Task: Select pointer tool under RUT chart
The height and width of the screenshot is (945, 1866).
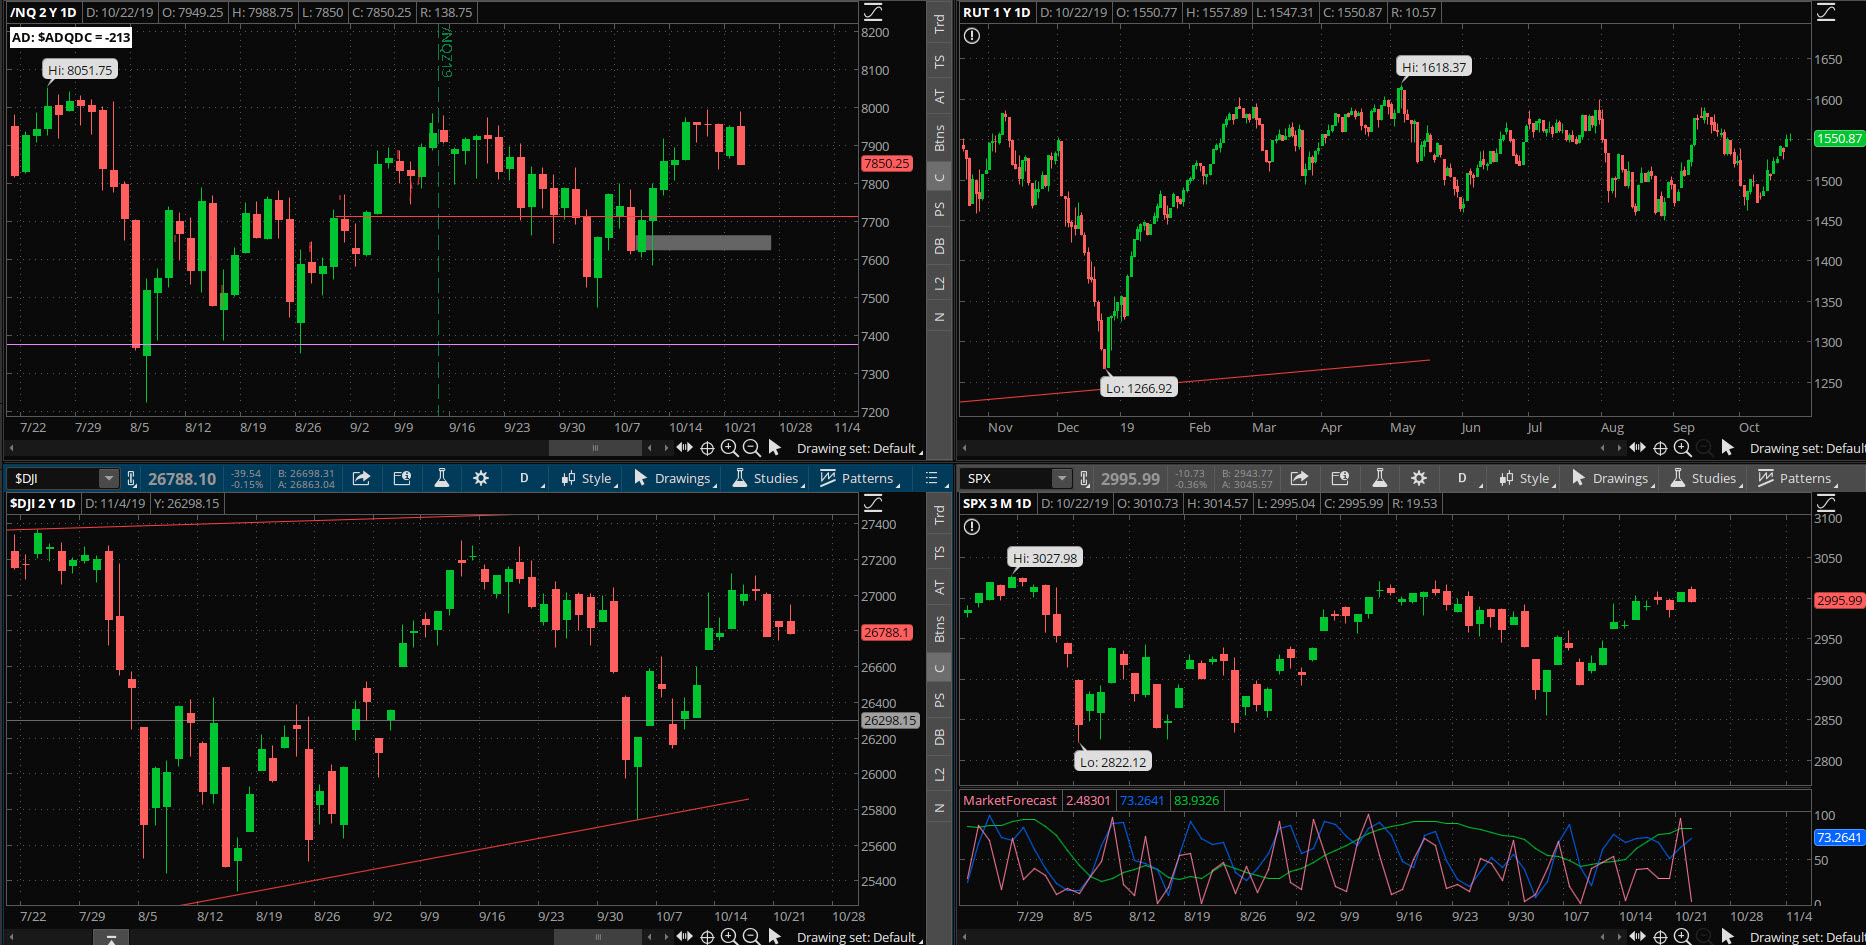Action: [1727, 448]
